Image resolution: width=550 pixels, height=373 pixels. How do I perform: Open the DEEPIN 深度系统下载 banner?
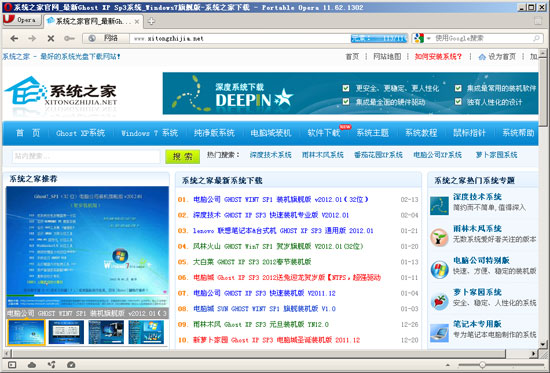click(x=350, y=93)
